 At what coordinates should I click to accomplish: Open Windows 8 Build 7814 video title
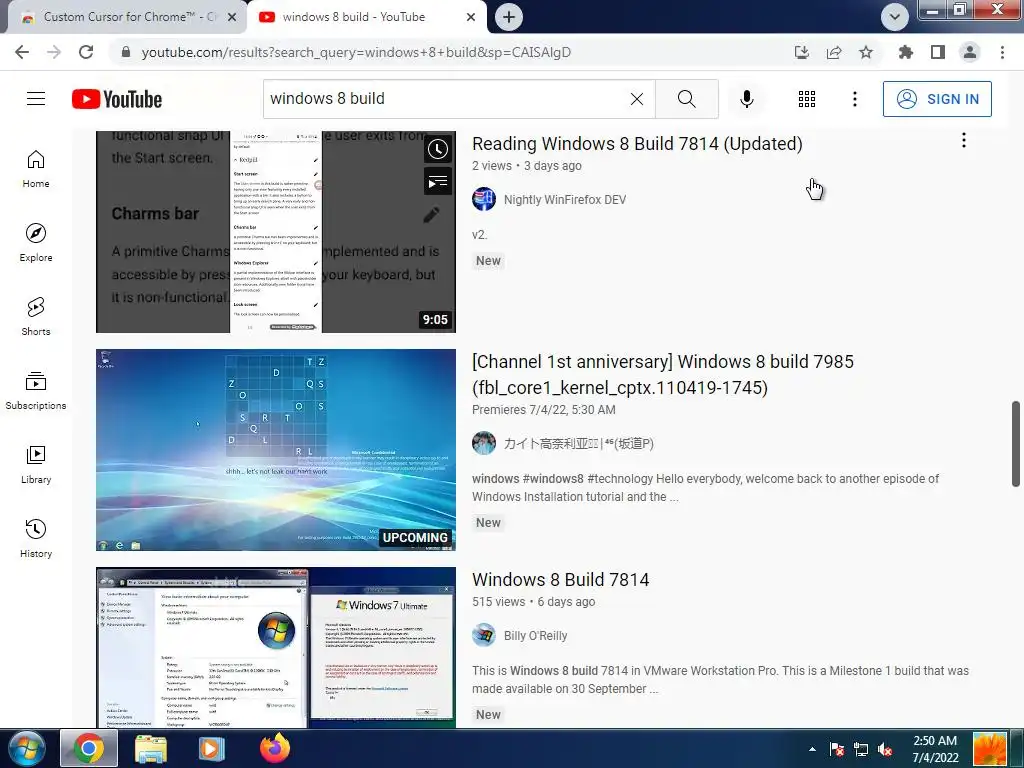561,580
